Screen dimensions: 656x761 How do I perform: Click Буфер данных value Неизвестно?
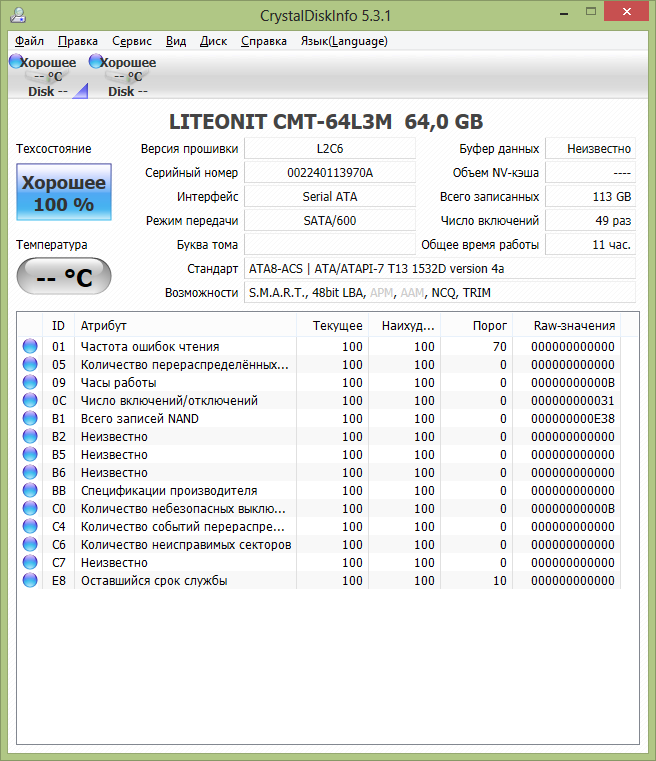(590, 149)
